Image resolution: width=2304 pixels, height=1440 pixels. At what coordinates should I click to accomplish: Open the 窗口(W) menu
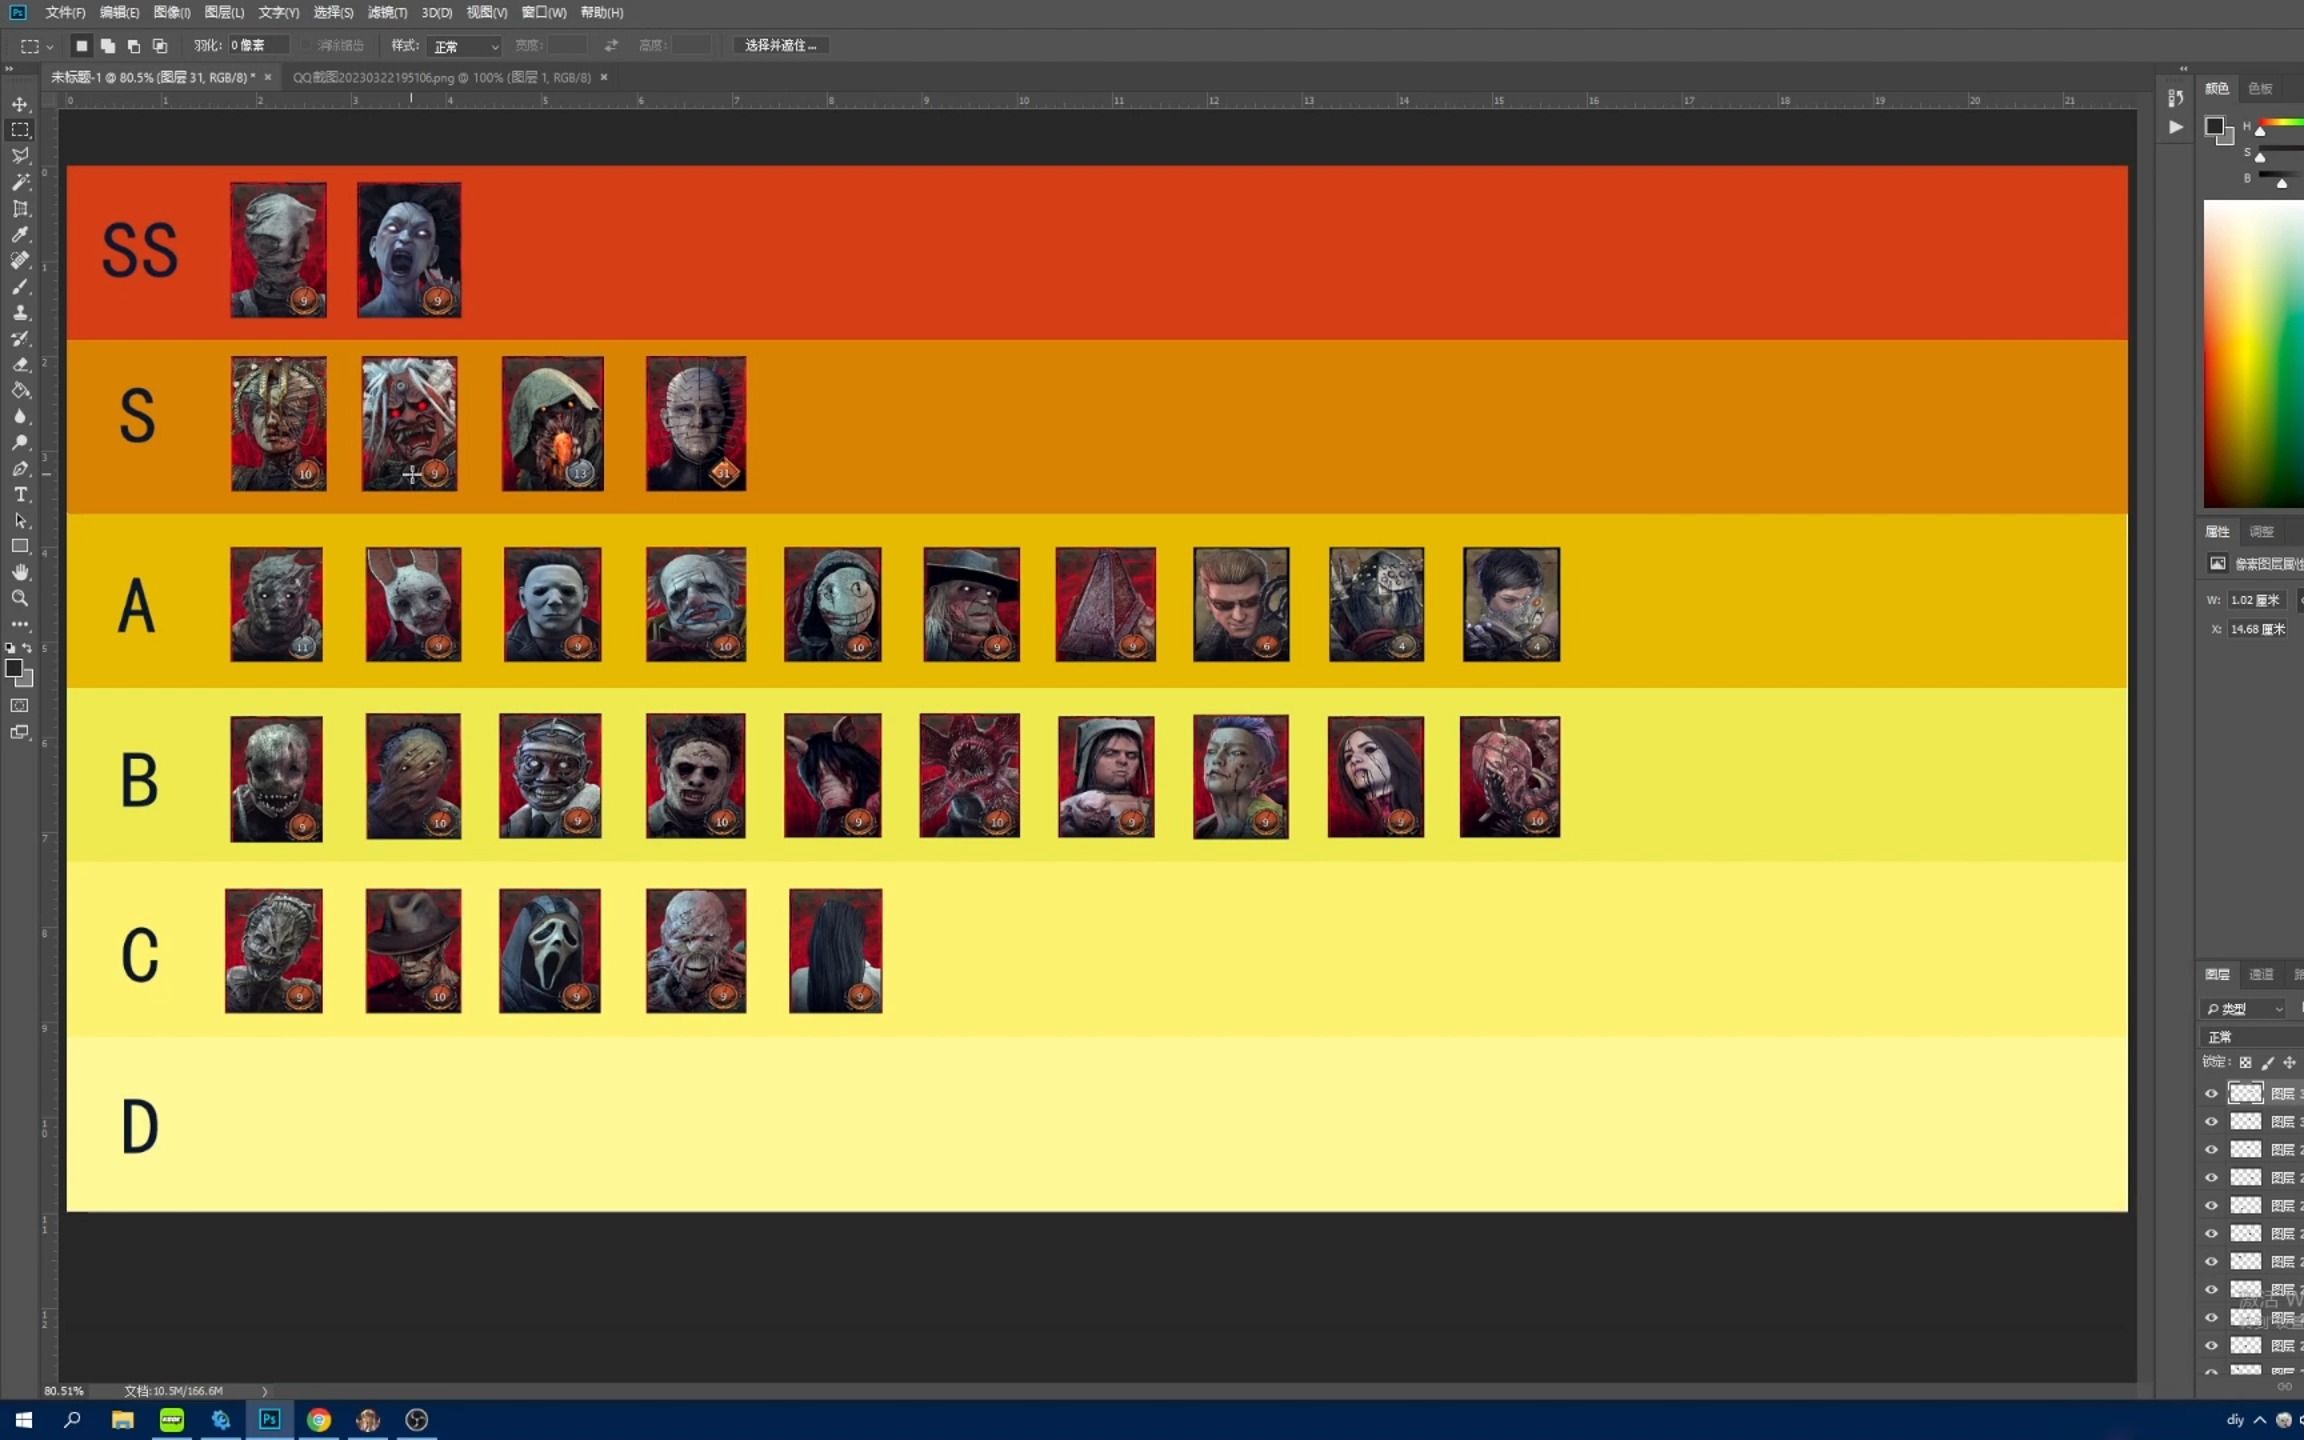[544, 12]
